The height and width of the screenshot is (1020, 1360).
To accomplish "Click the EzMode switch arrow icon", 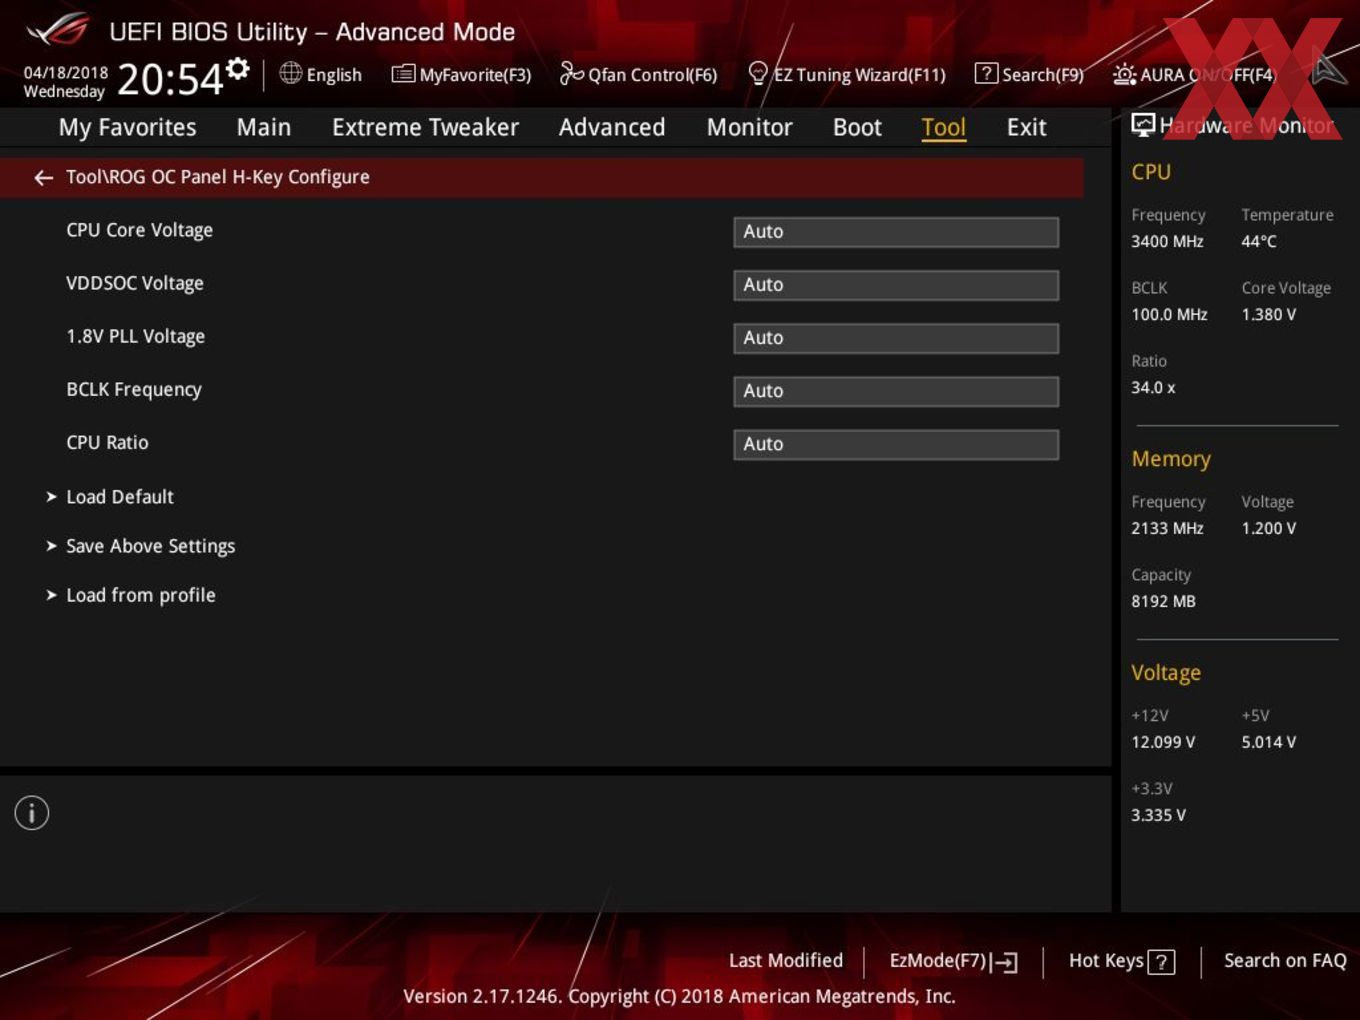I will pyautogui.click(x=1005, y=962).
